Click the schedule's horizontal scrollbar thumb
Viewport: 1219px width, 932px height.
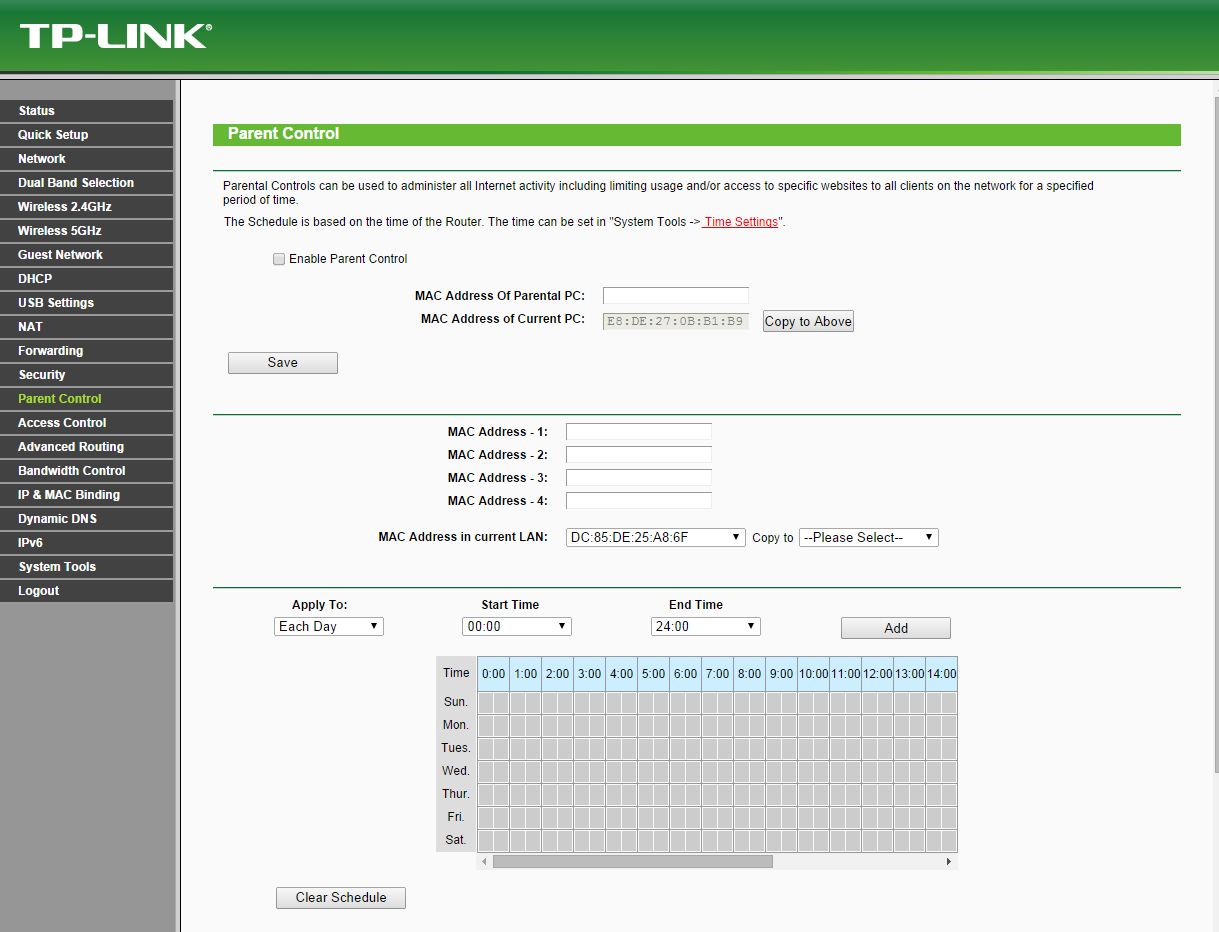point(632,861)
